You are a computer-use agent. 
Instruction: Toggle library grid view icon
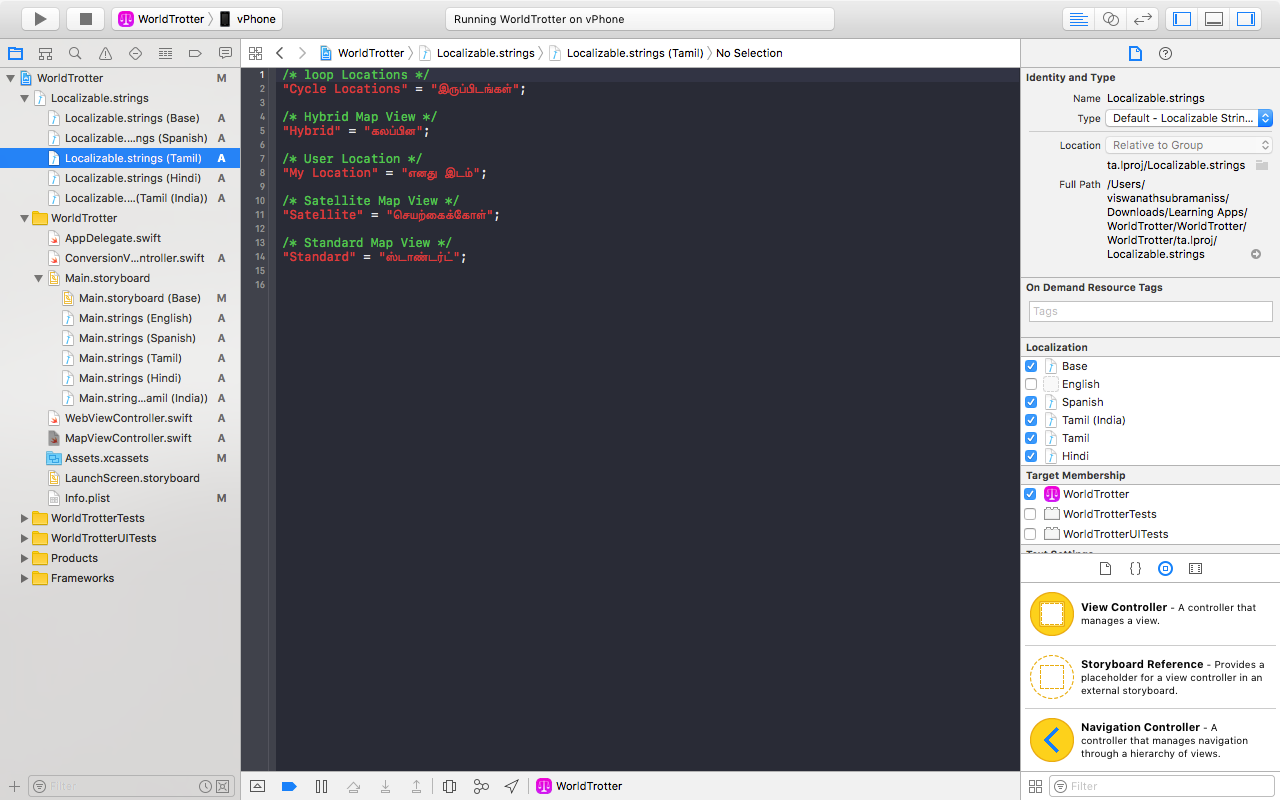click(x=1035, y=786)
